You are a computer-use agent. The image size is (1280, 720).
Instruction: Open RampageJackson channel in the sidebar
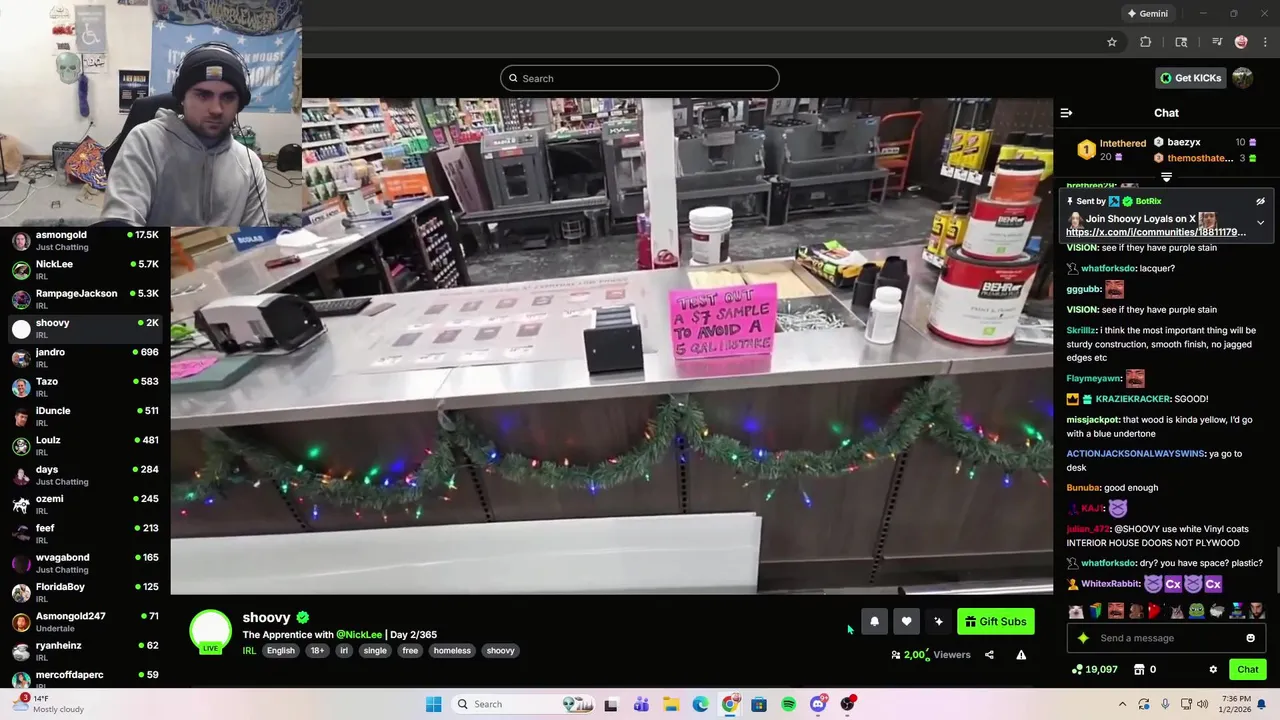tap(85, 299)
